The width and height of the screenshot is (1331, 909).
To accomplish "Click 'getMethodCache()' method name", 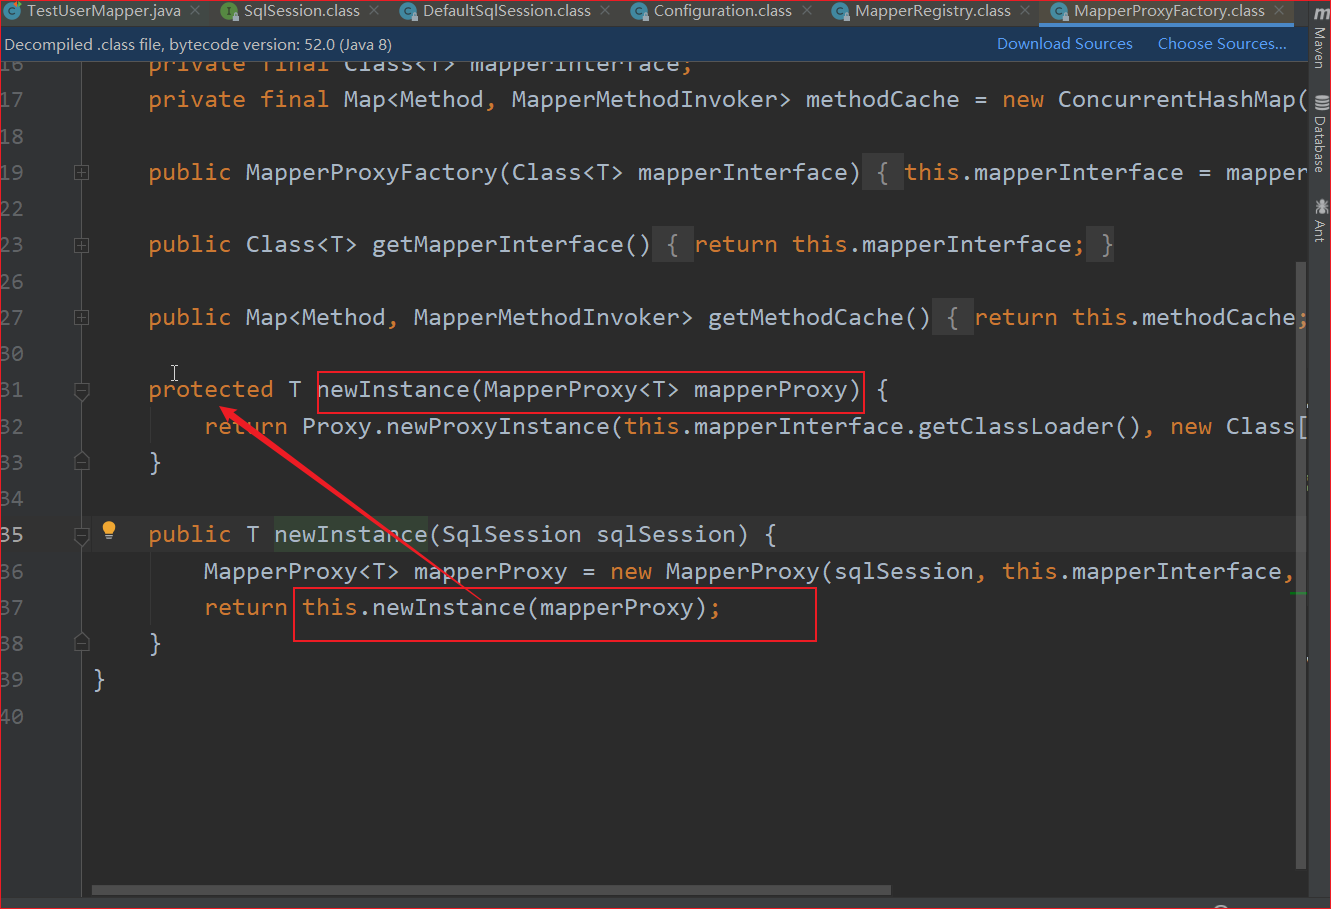I will click(x=819, y=318).
